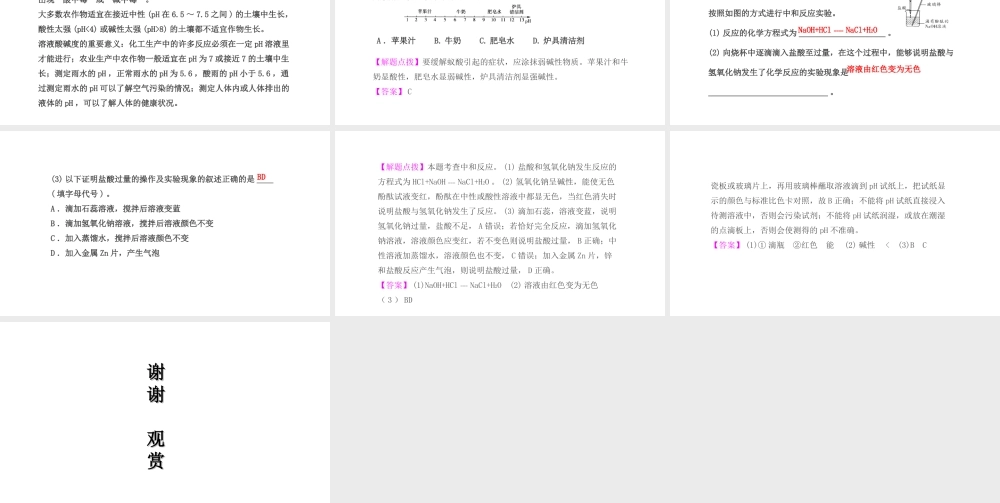Click the pH scale number line diagram

[467, 16]
